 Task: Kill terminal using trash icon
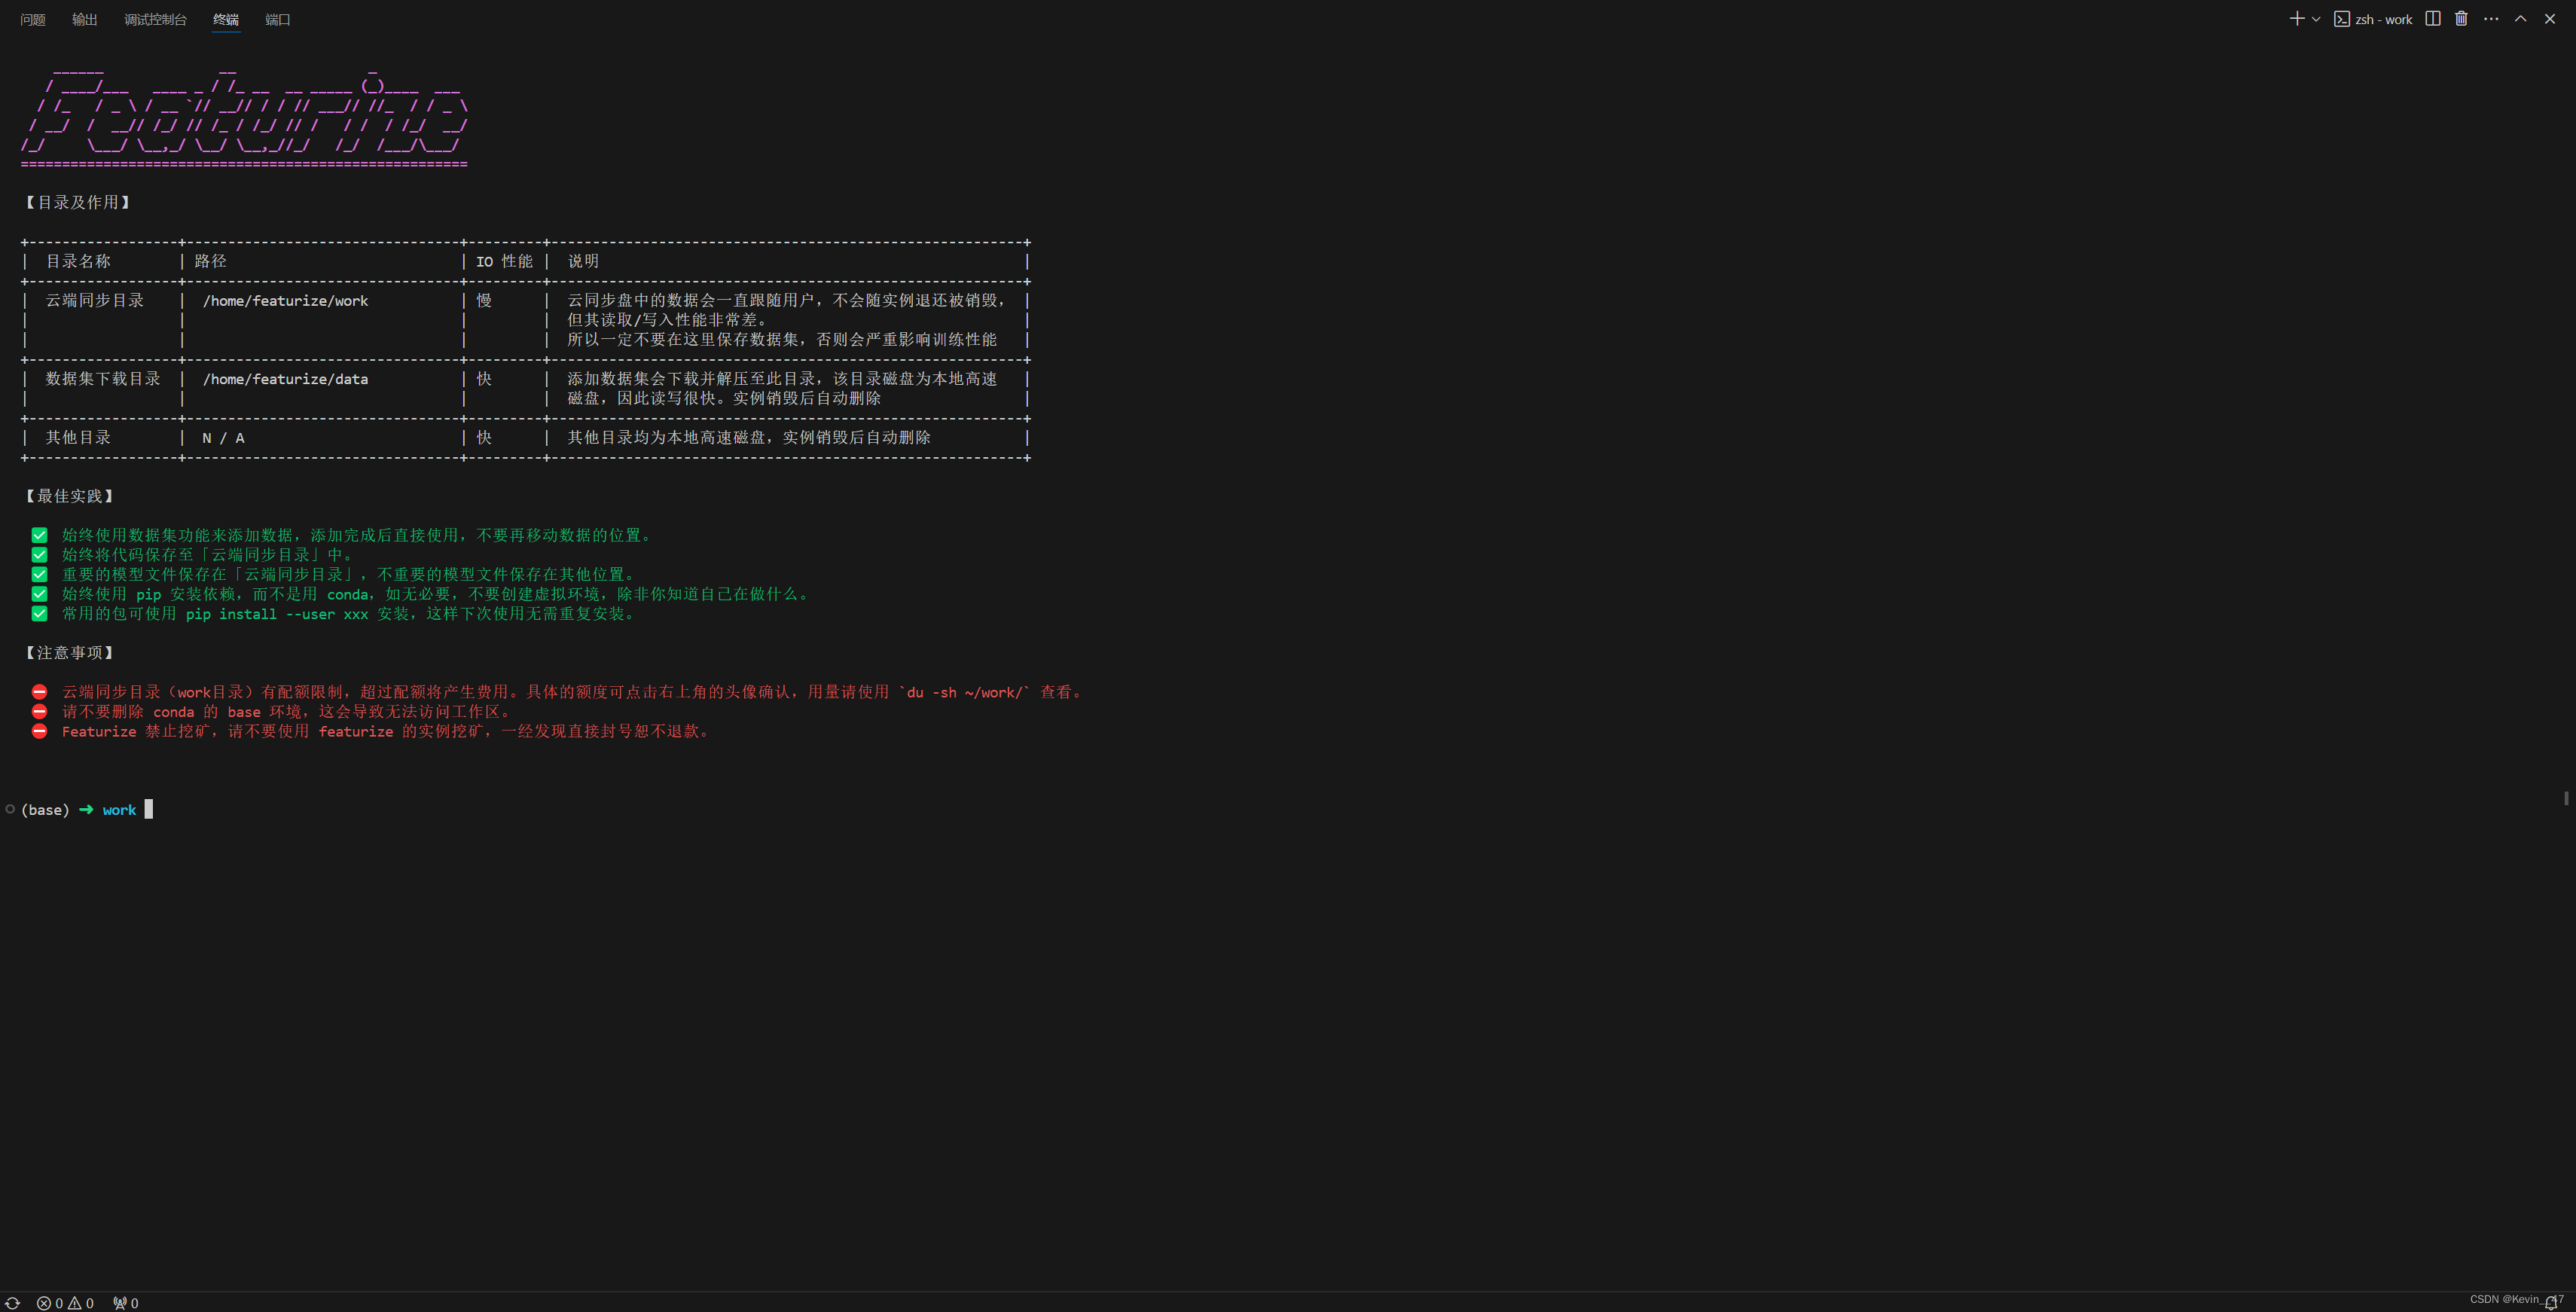pos(2461,19)
